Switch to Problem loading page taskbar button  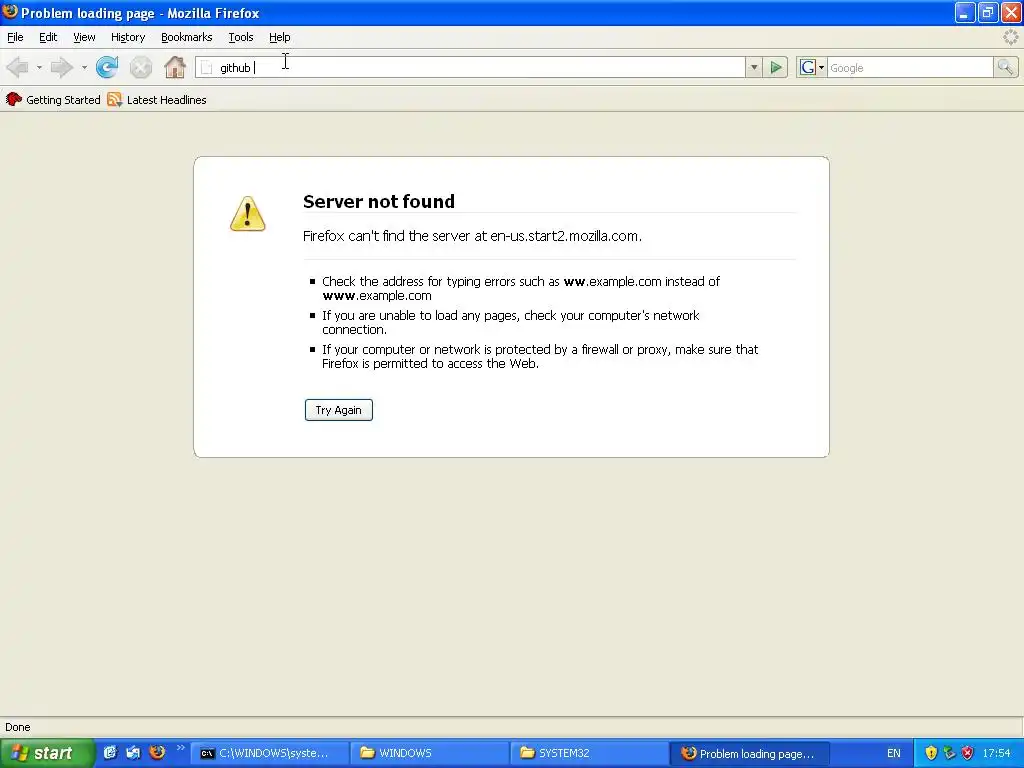coord(750,753)
